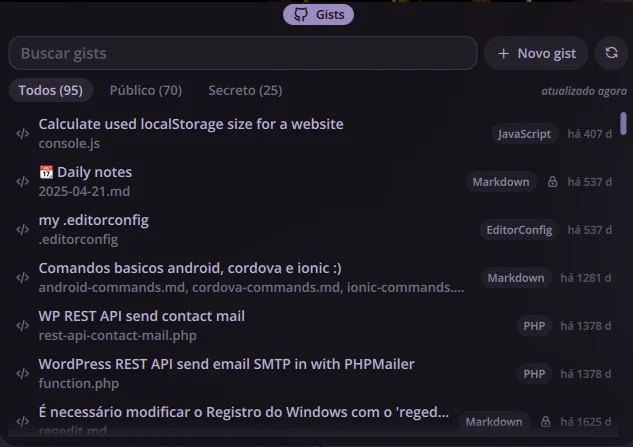
Task: Click the EditorConfig language tag
Action: point(519,230)
